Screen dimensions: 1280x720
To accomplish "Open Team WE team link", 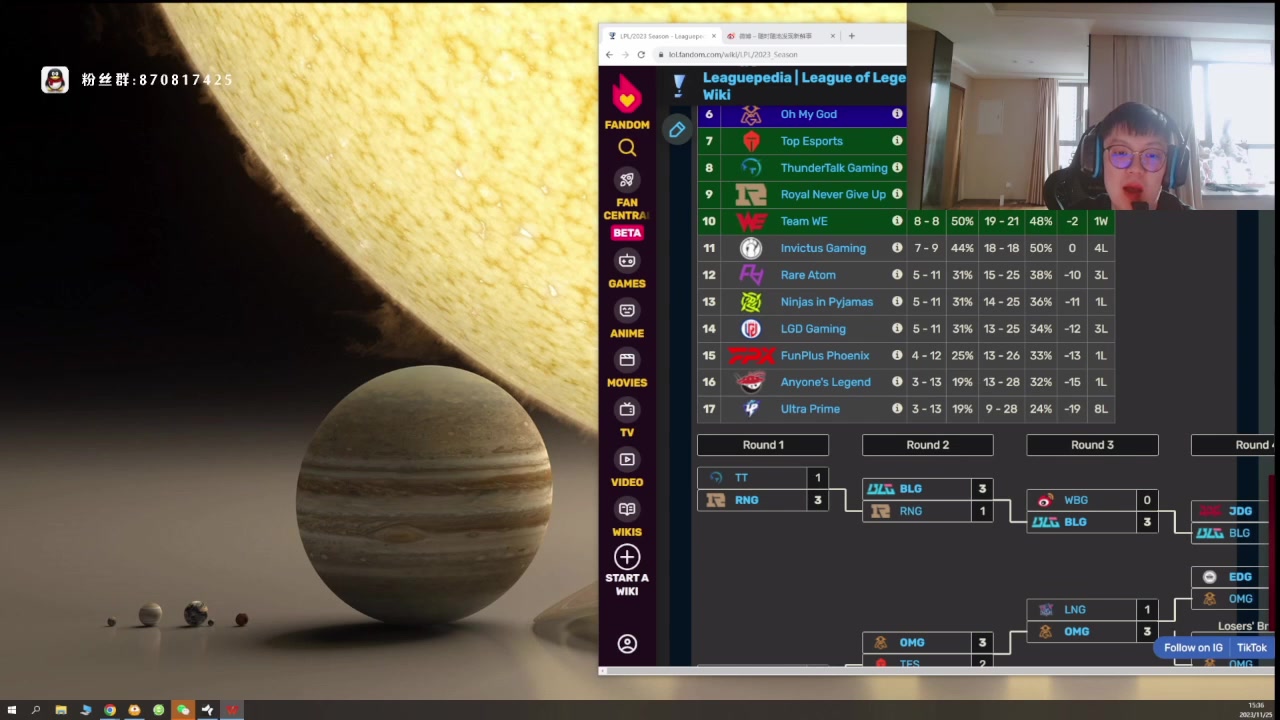I will click(x=804, y=221).
